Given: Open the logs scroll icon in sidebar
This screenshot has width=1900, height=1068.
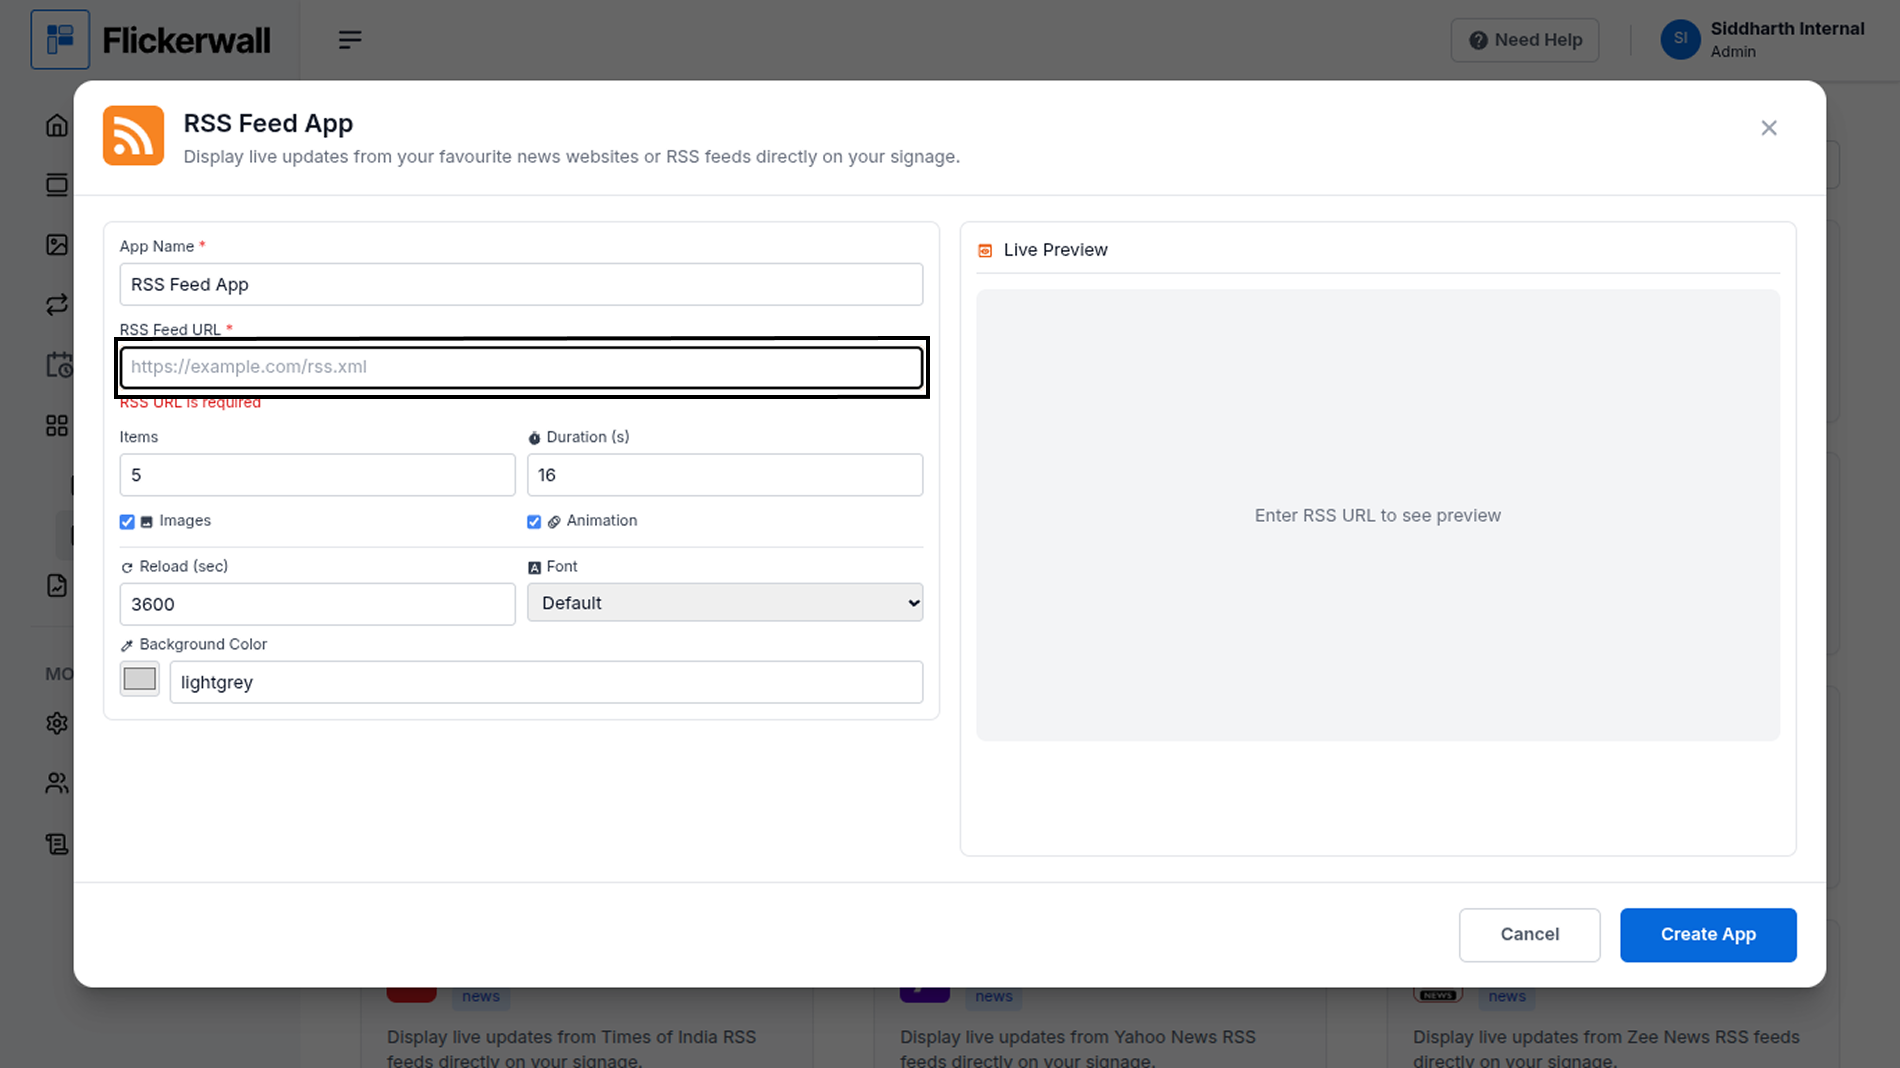Looking at the screenshot, I should pos(57,844).
